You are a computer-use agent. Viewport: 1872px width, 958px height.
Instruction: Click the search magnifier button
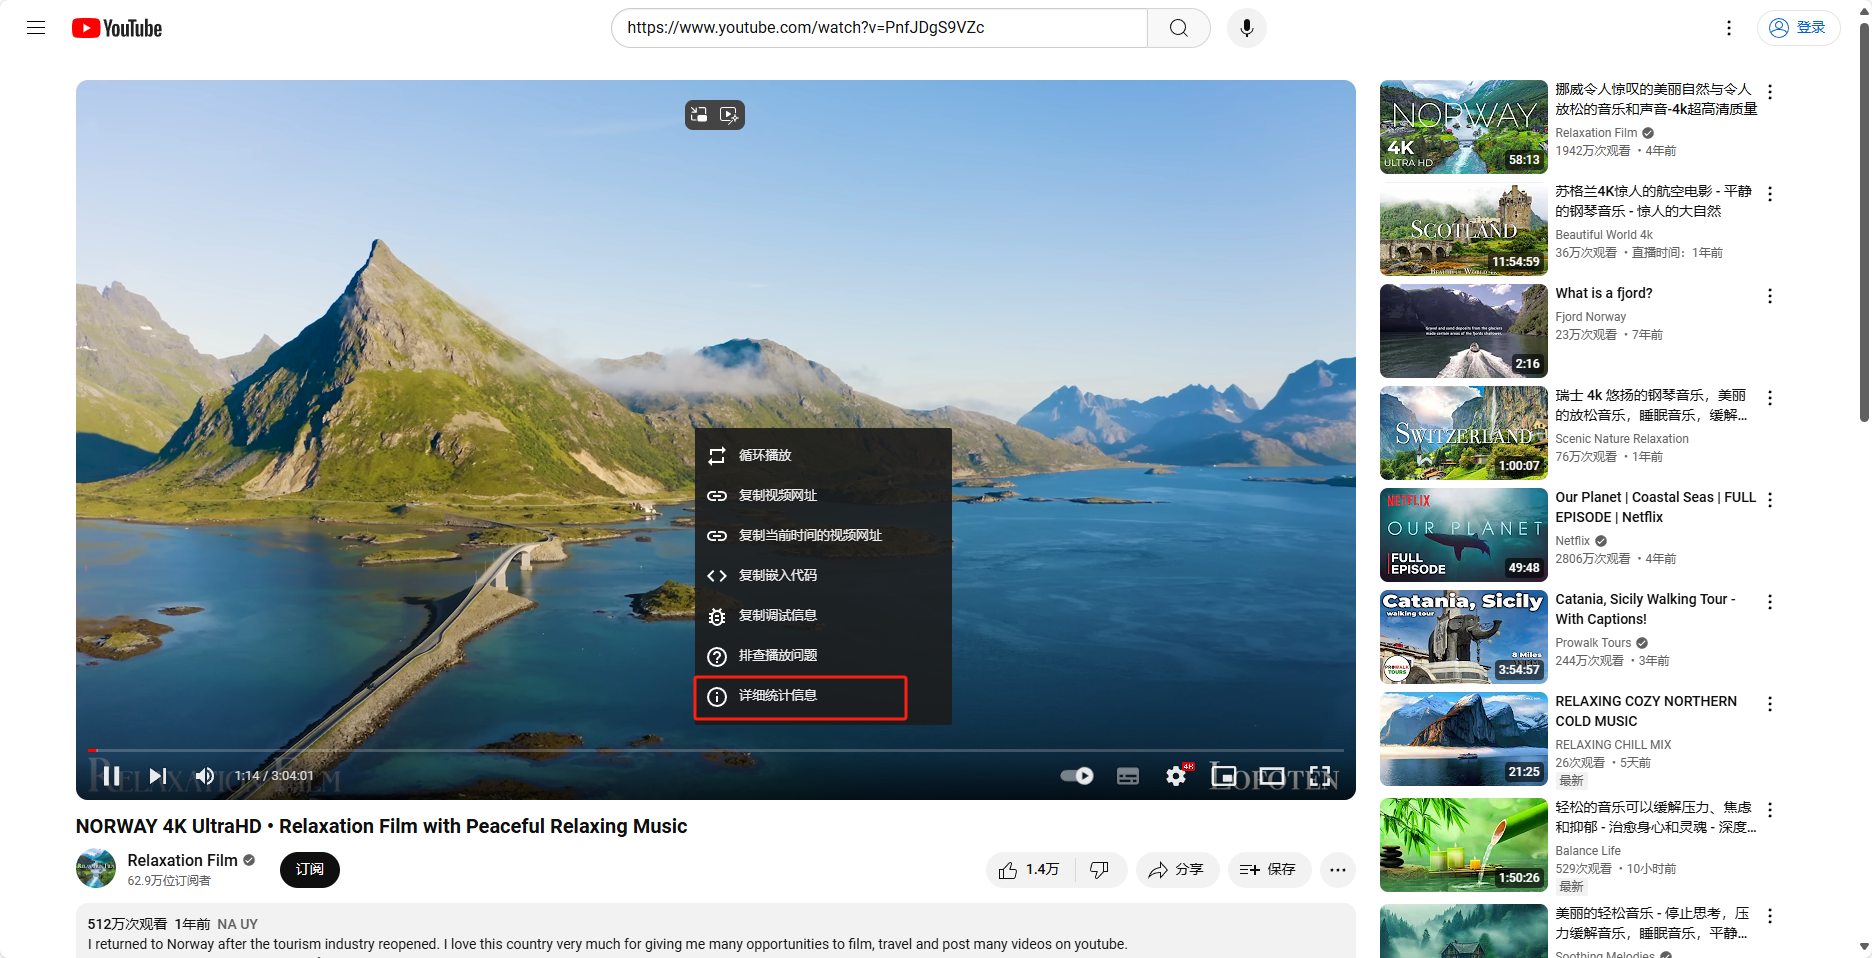click(1178, 28)
